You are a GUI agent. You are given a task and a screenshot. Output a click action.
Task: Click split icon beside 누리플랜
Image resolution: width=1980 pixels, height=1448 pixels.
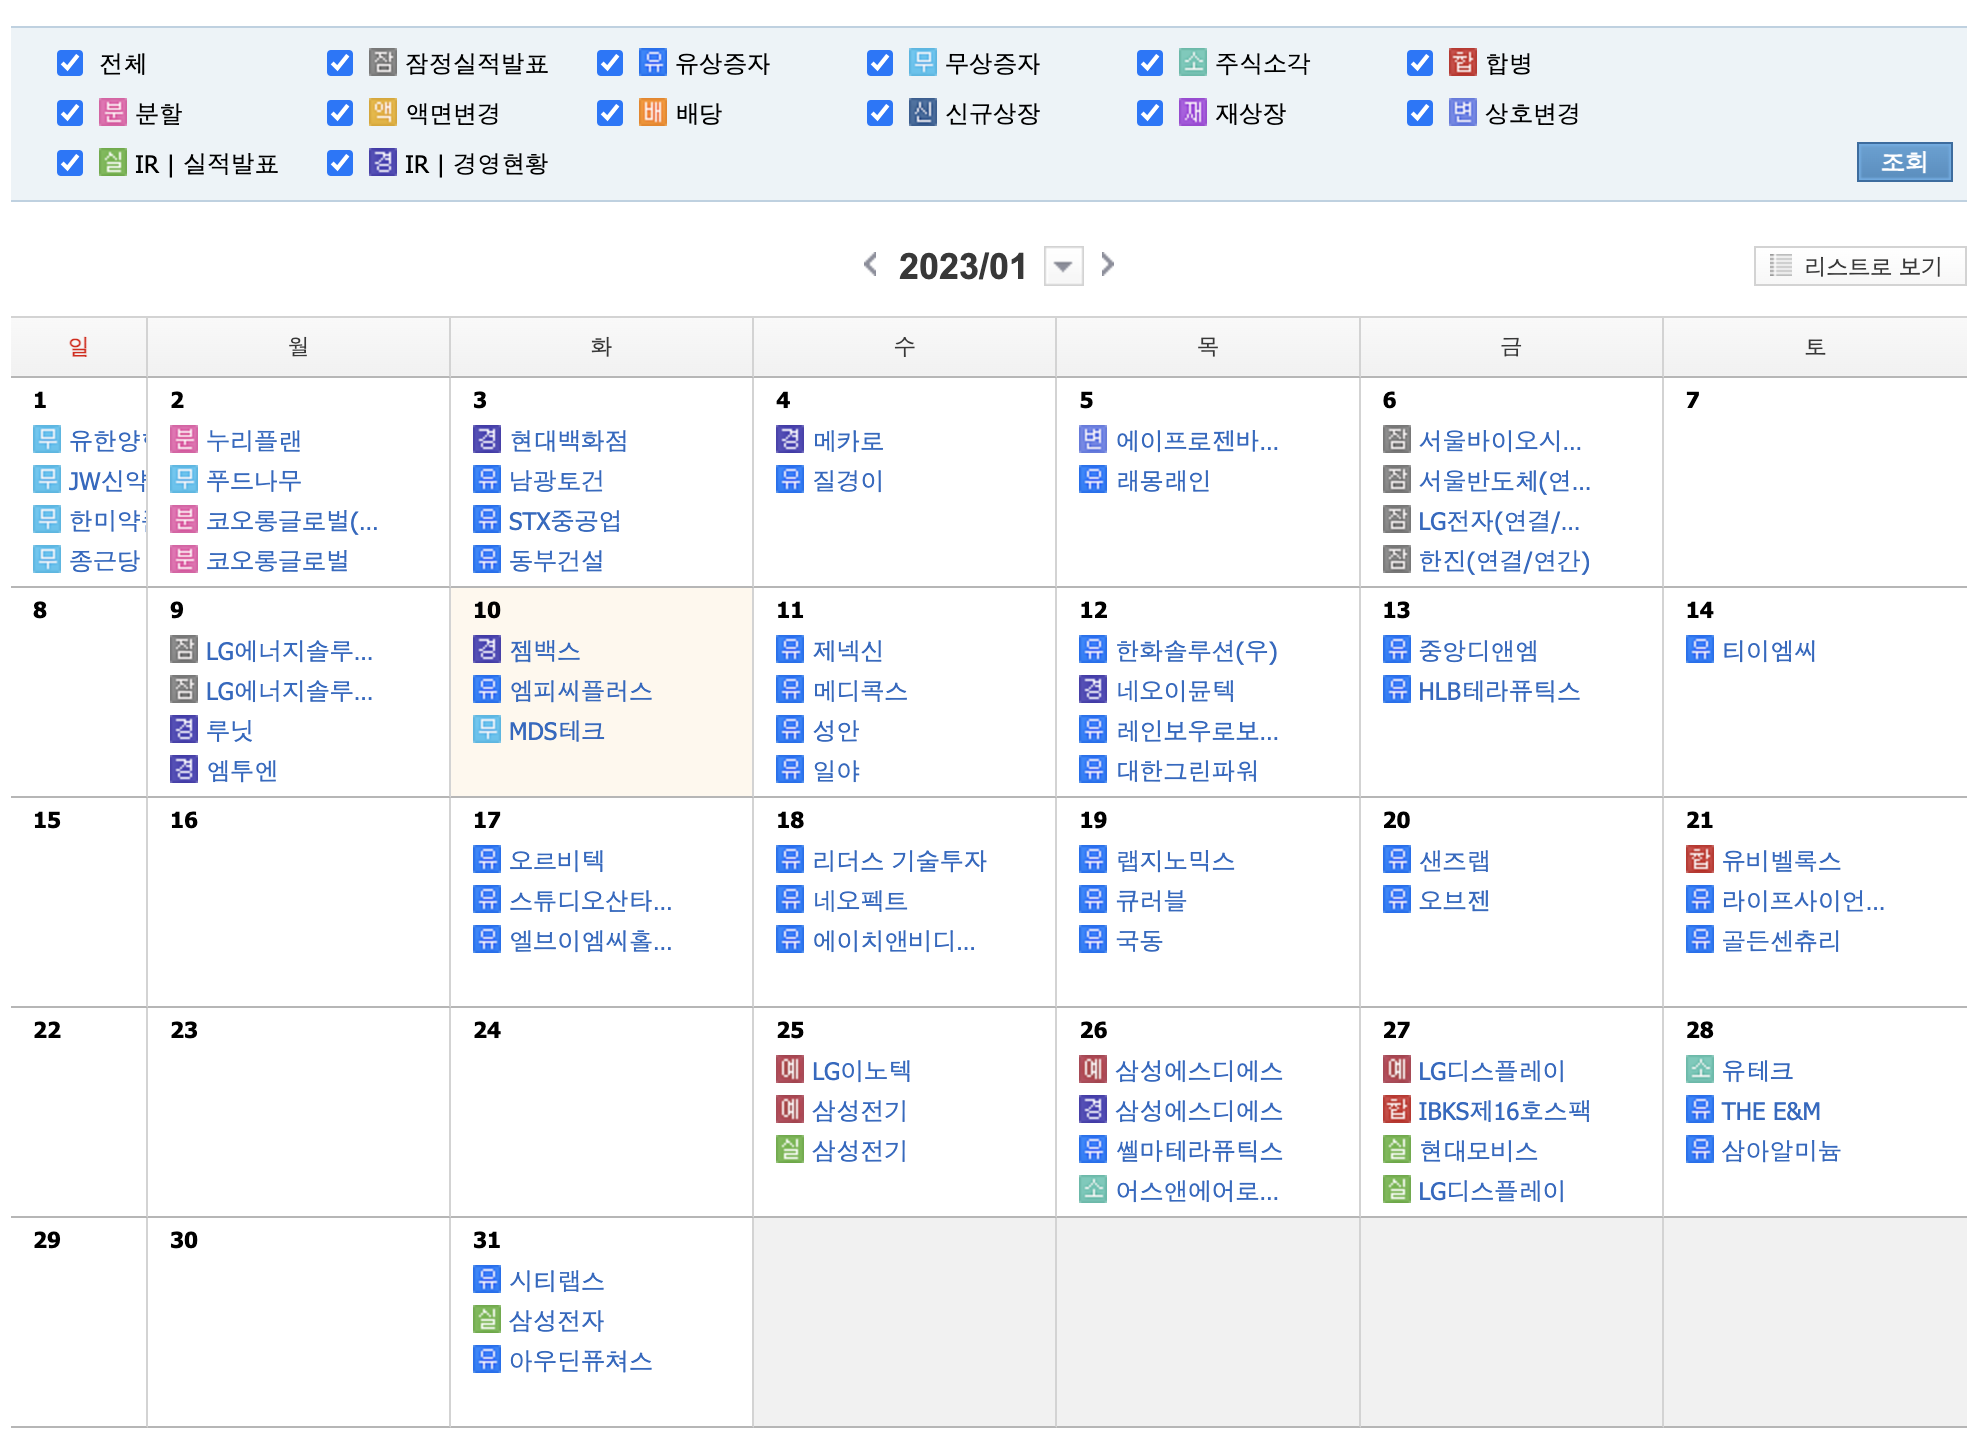coord(183,439)
